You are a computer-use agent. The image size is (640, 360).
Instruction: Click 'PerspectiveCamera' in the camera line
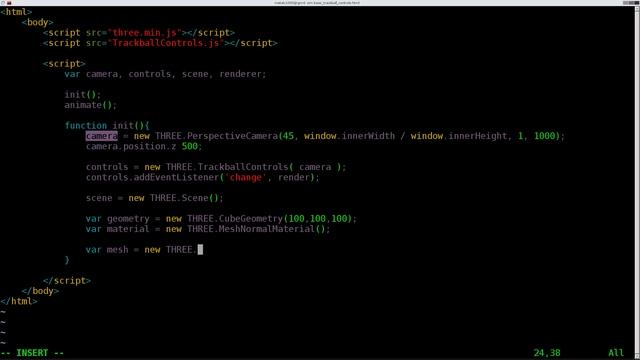pyautogui.click(x=233, y=136)
